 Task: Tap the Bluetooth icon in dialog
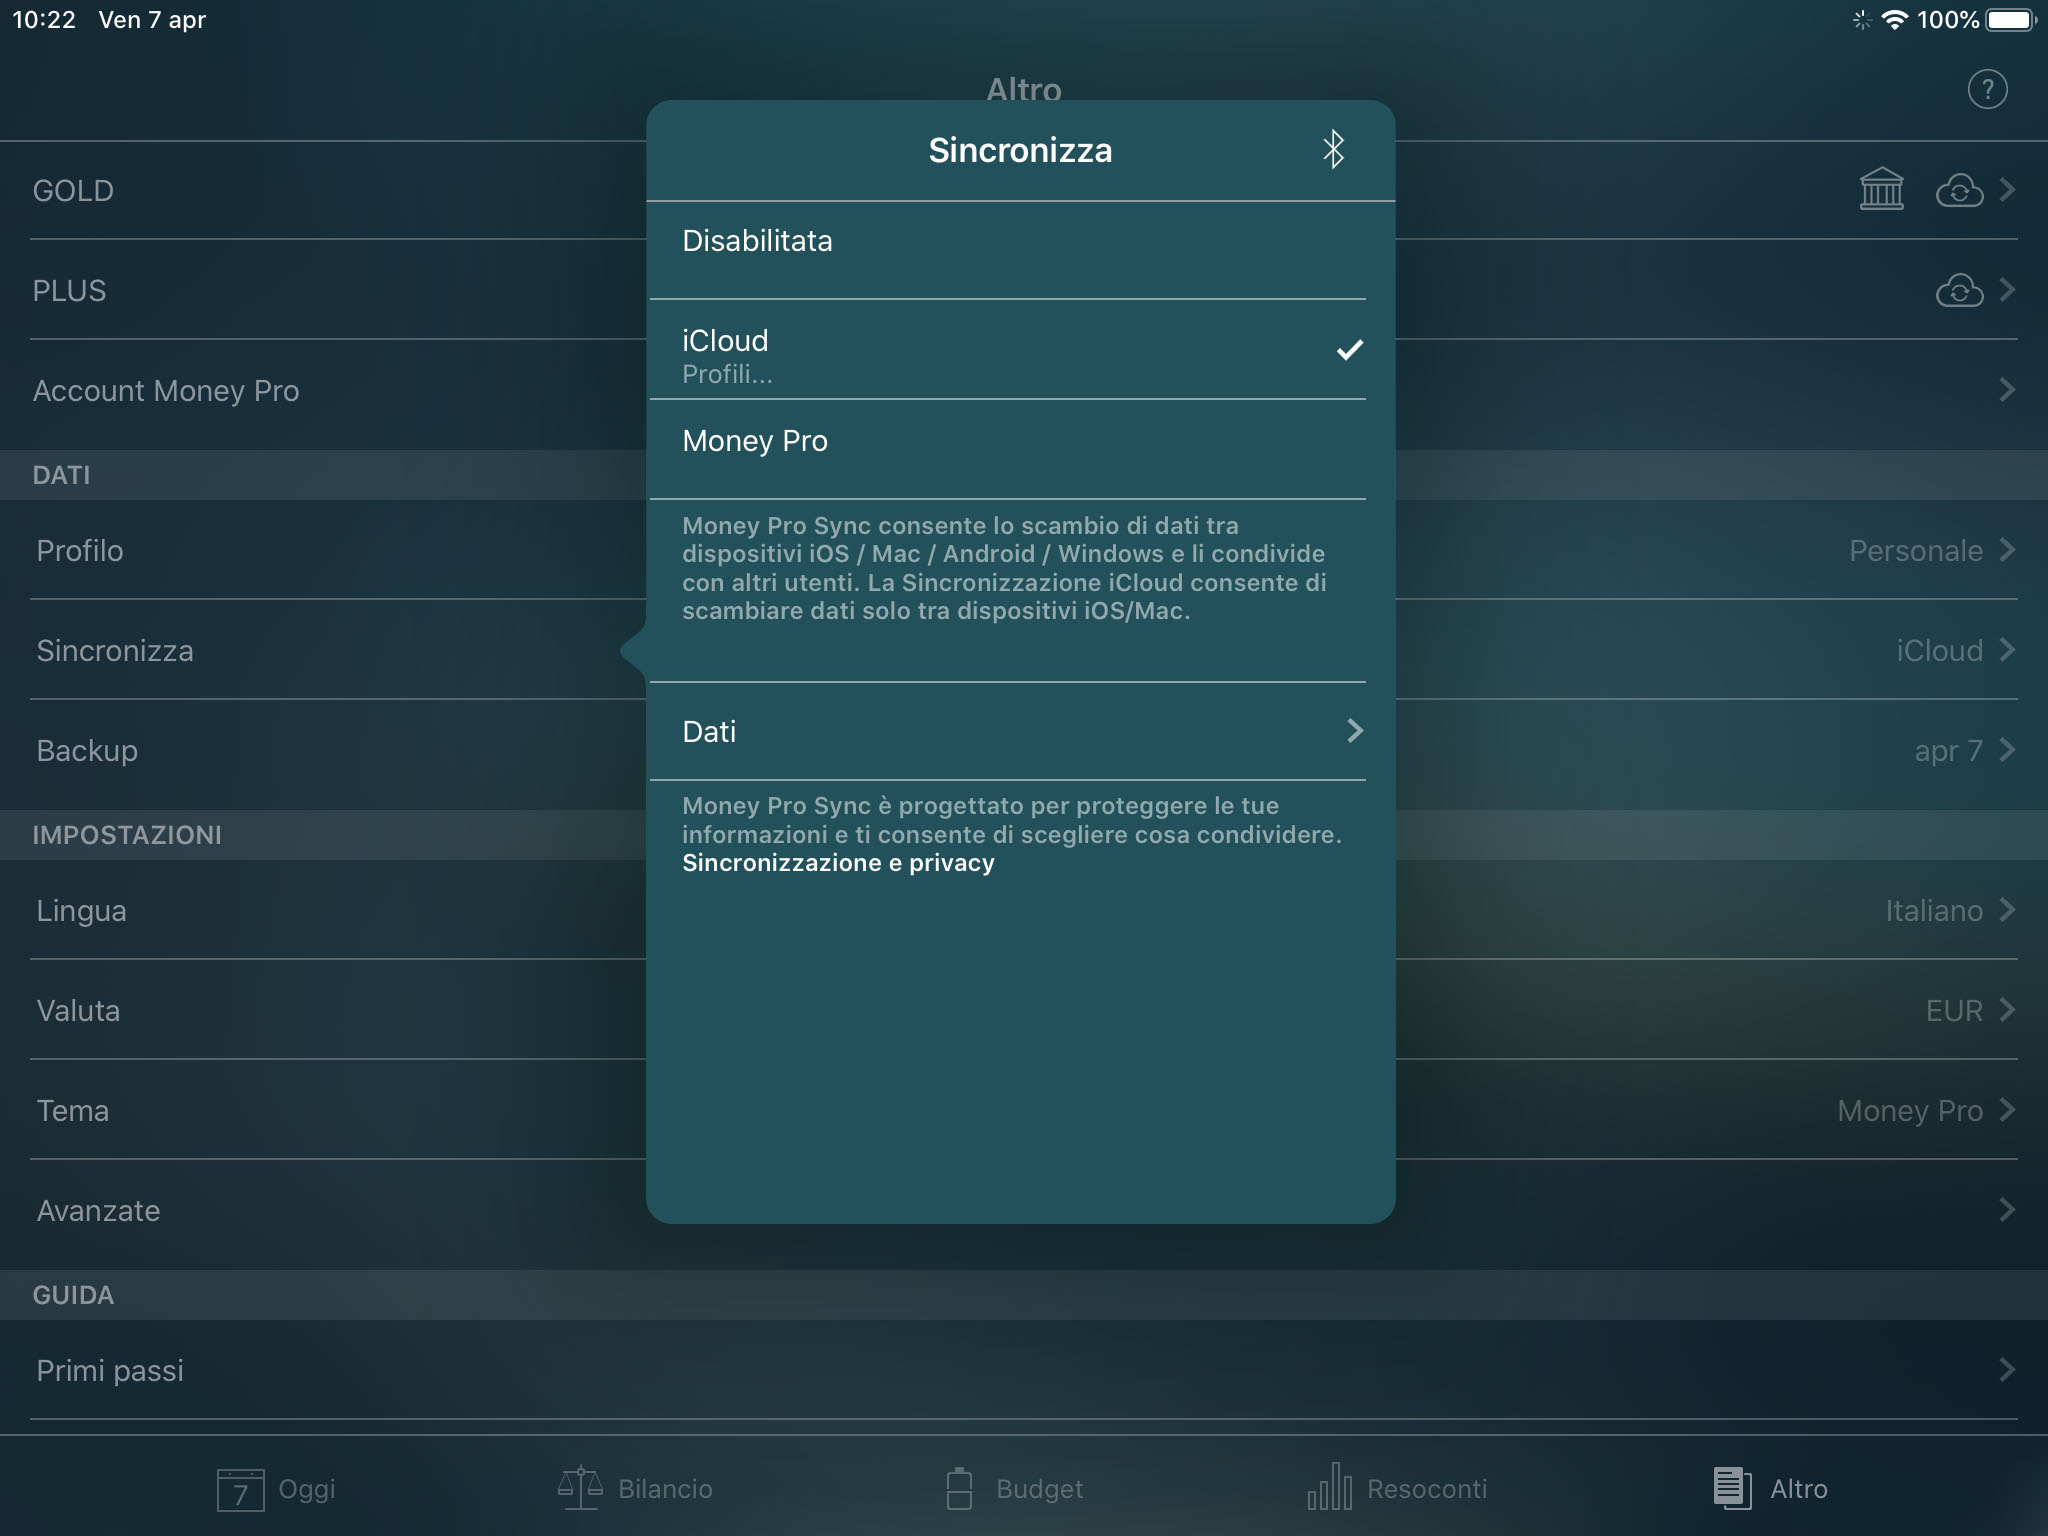tap(1332, 148)
